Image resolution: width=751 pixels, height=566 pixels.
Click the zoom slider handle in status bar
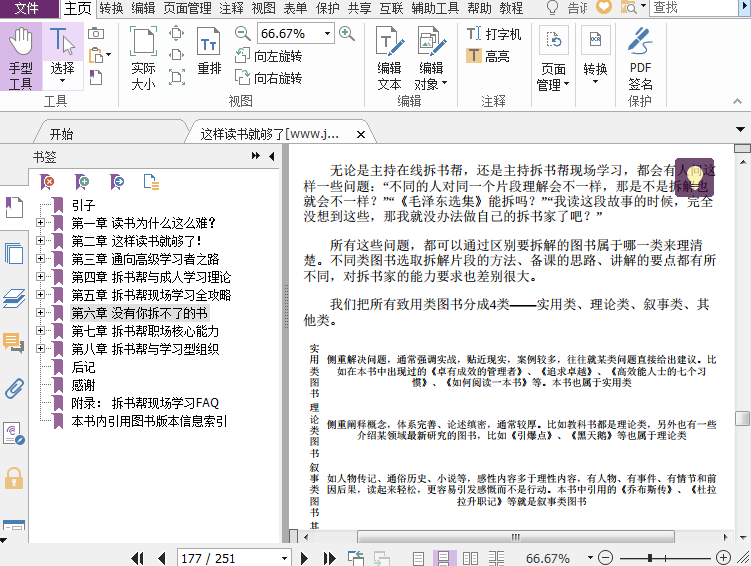point(649,558)
